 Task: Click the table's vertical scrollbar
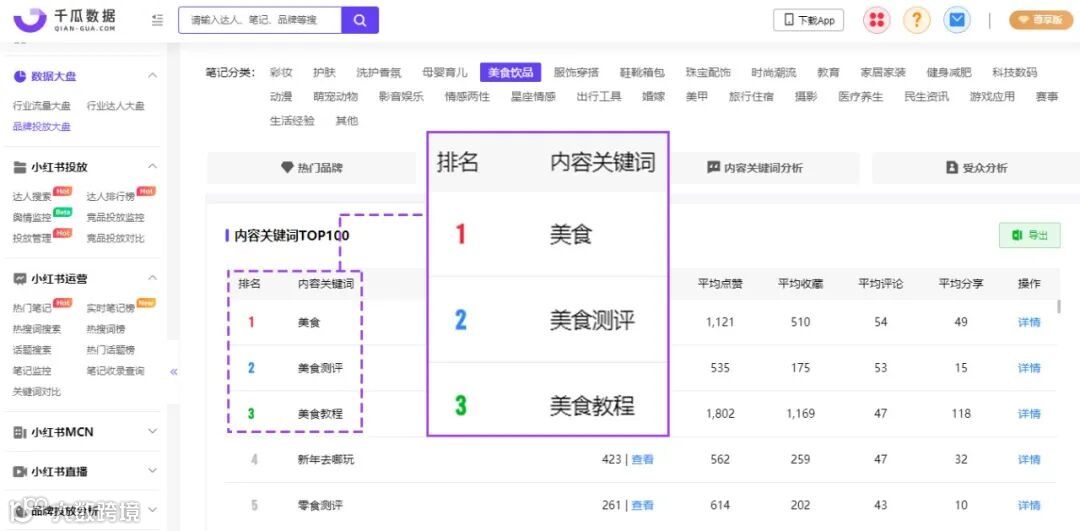(x=1059, y=306)
